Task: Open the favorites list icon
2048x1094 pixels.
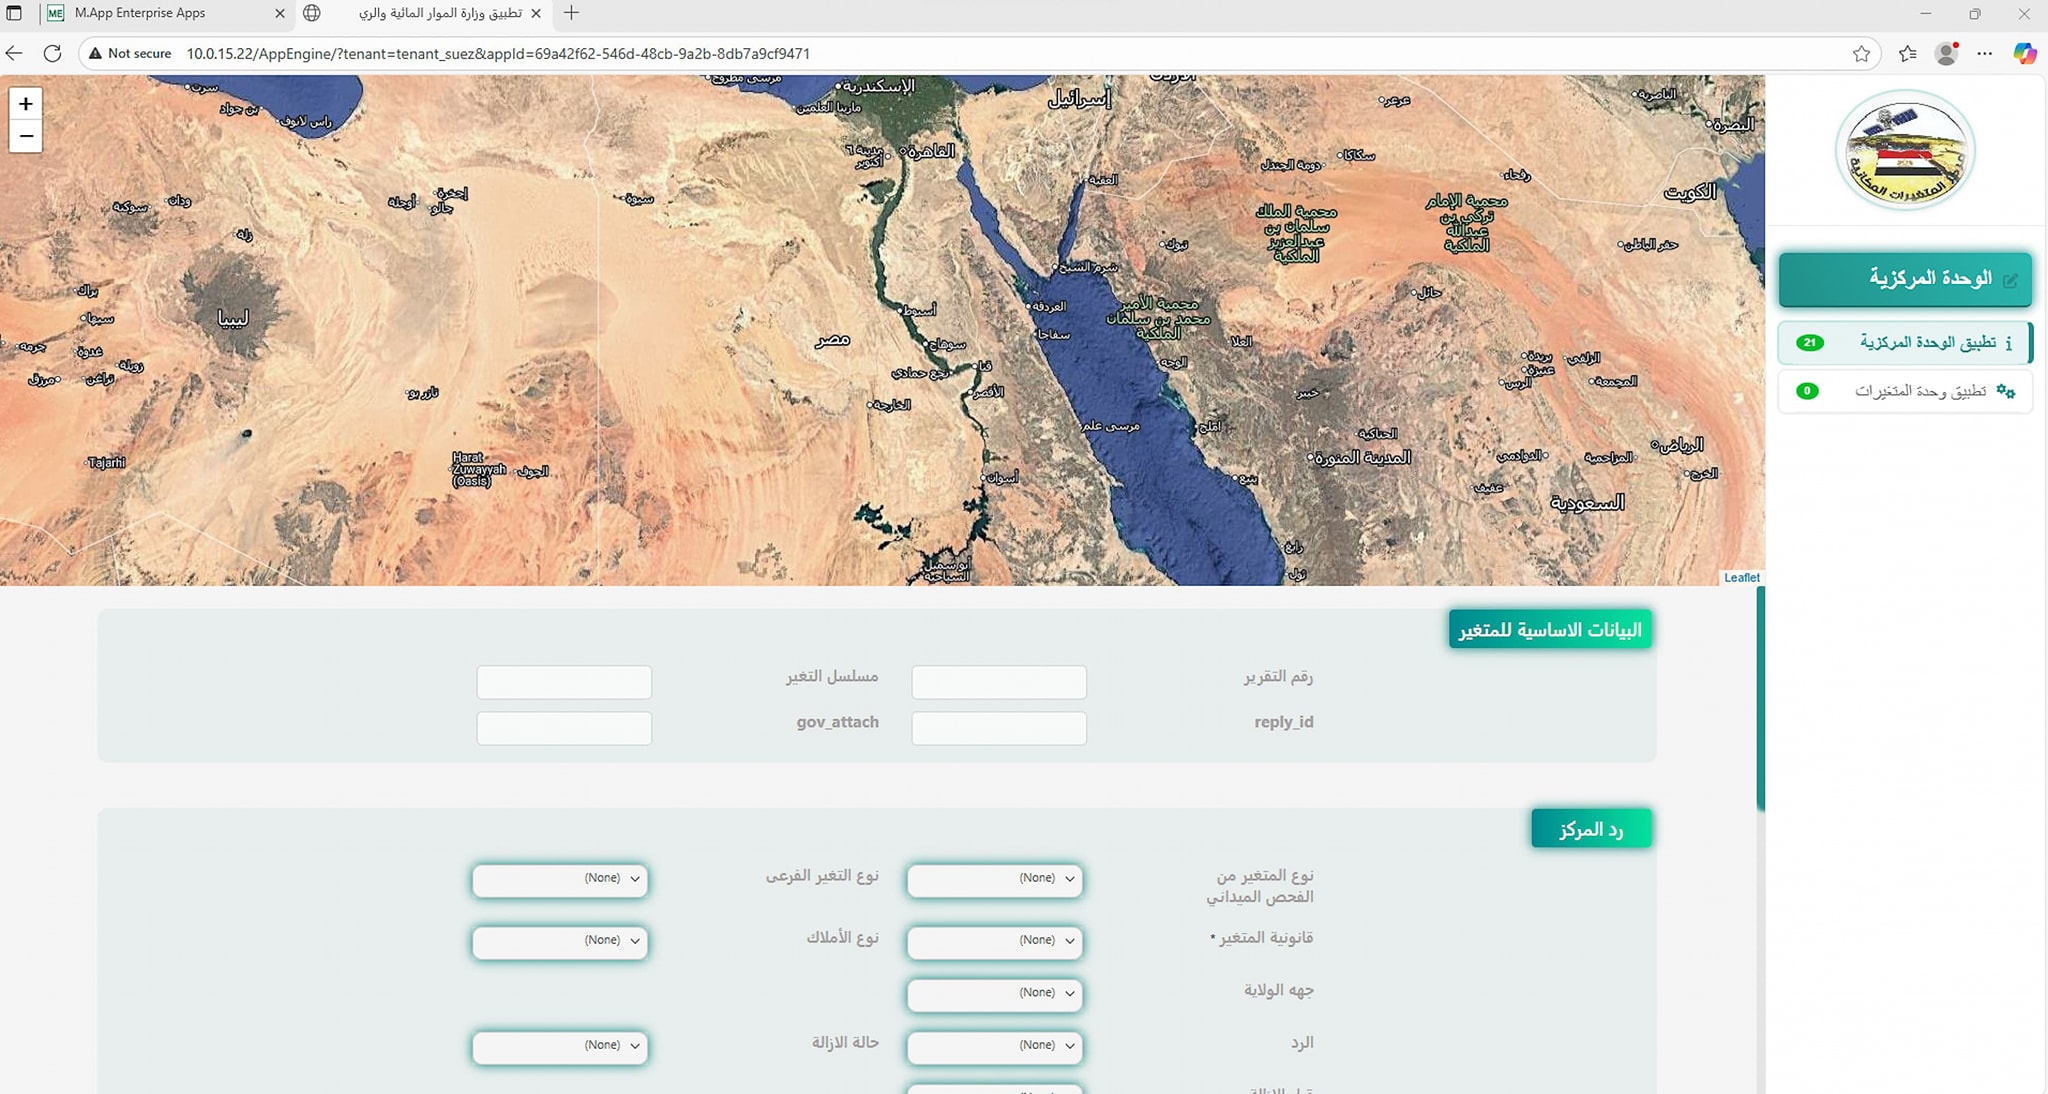Action: click(x=1908, y=54)
